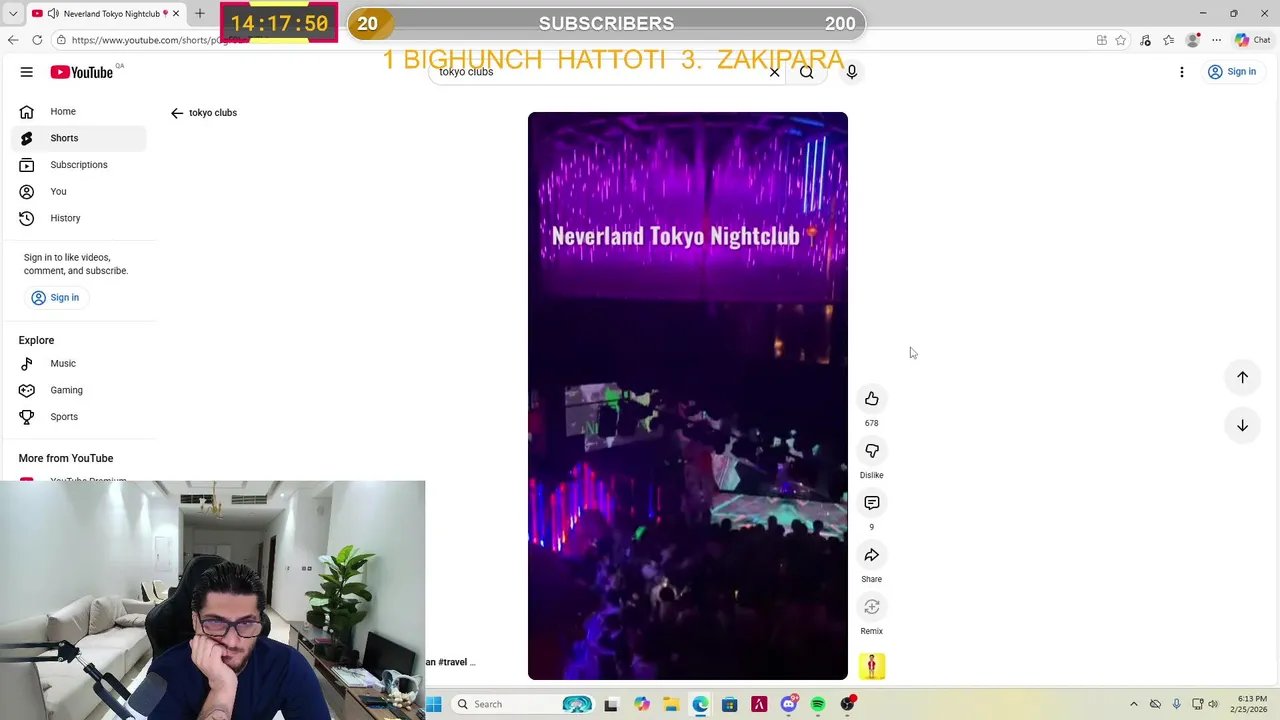Open a new browser tab

(199, 13)
